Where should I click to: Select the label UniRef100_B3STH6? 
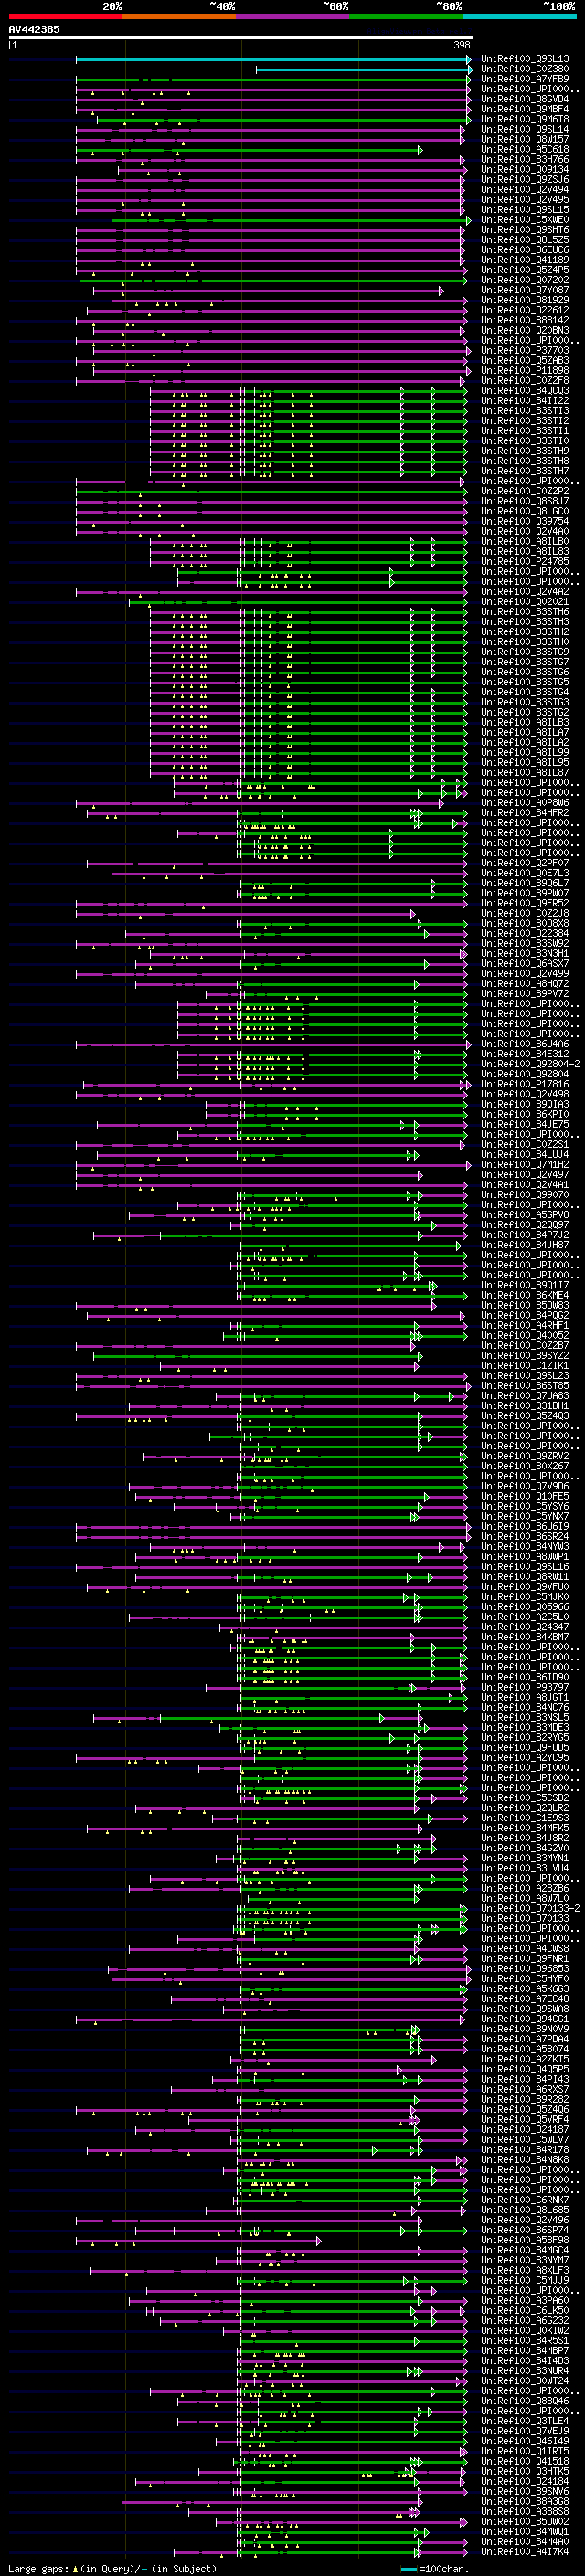click(x=525, y=612)
